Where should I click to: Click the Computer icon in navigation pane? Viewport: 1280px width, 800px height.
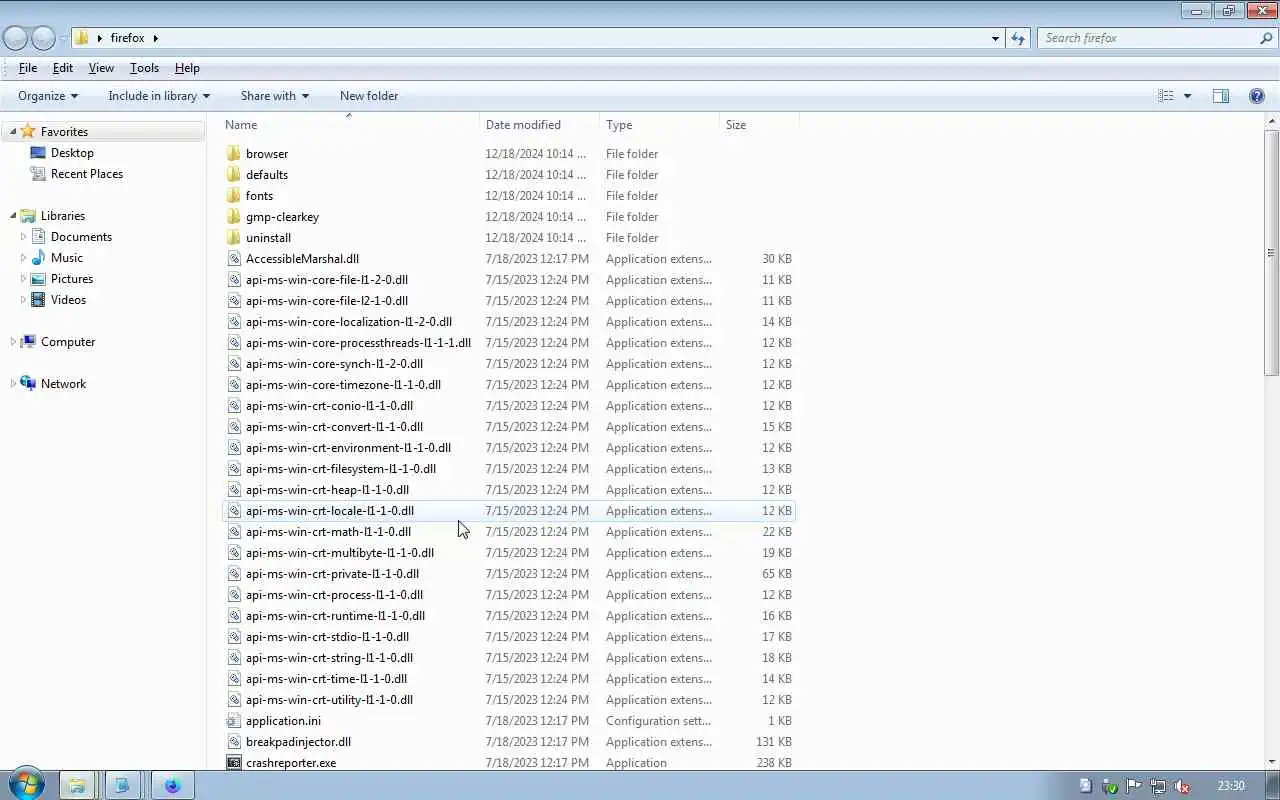point(28,341)
